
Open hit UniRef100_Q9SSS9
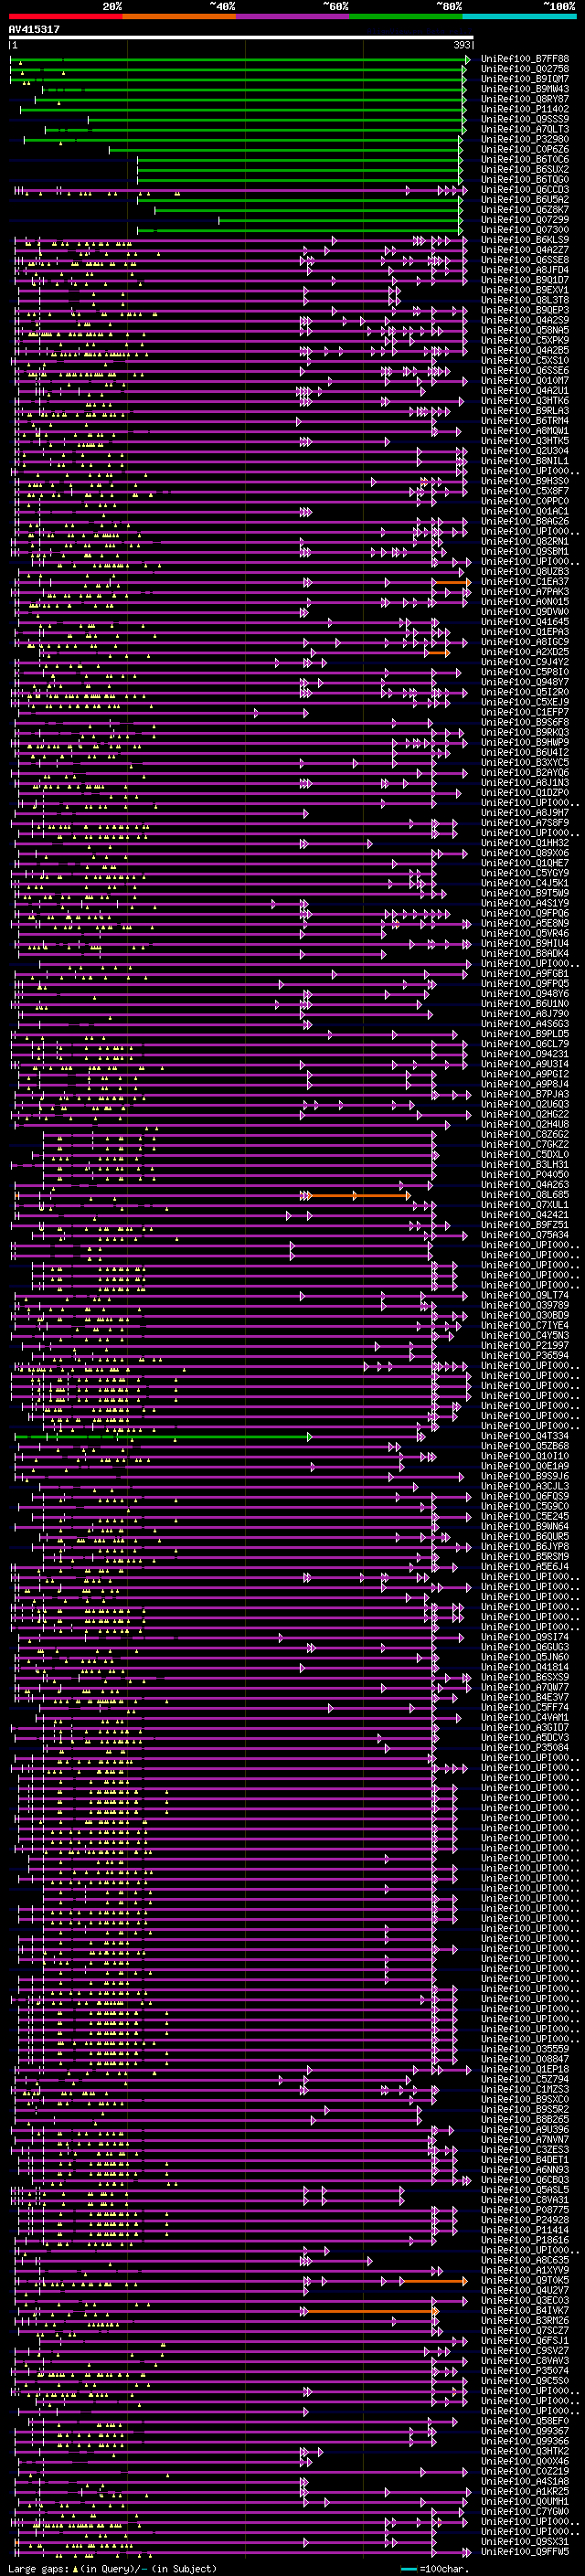point(525,119)
